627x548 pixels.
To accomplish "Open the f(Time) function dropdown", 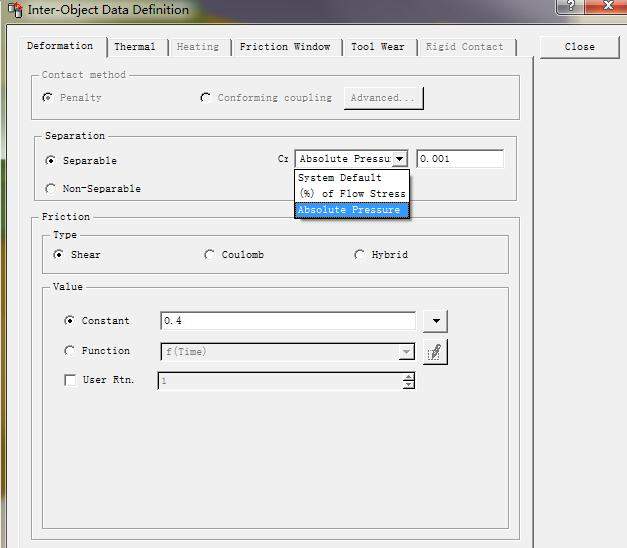I will coord(406,352).
